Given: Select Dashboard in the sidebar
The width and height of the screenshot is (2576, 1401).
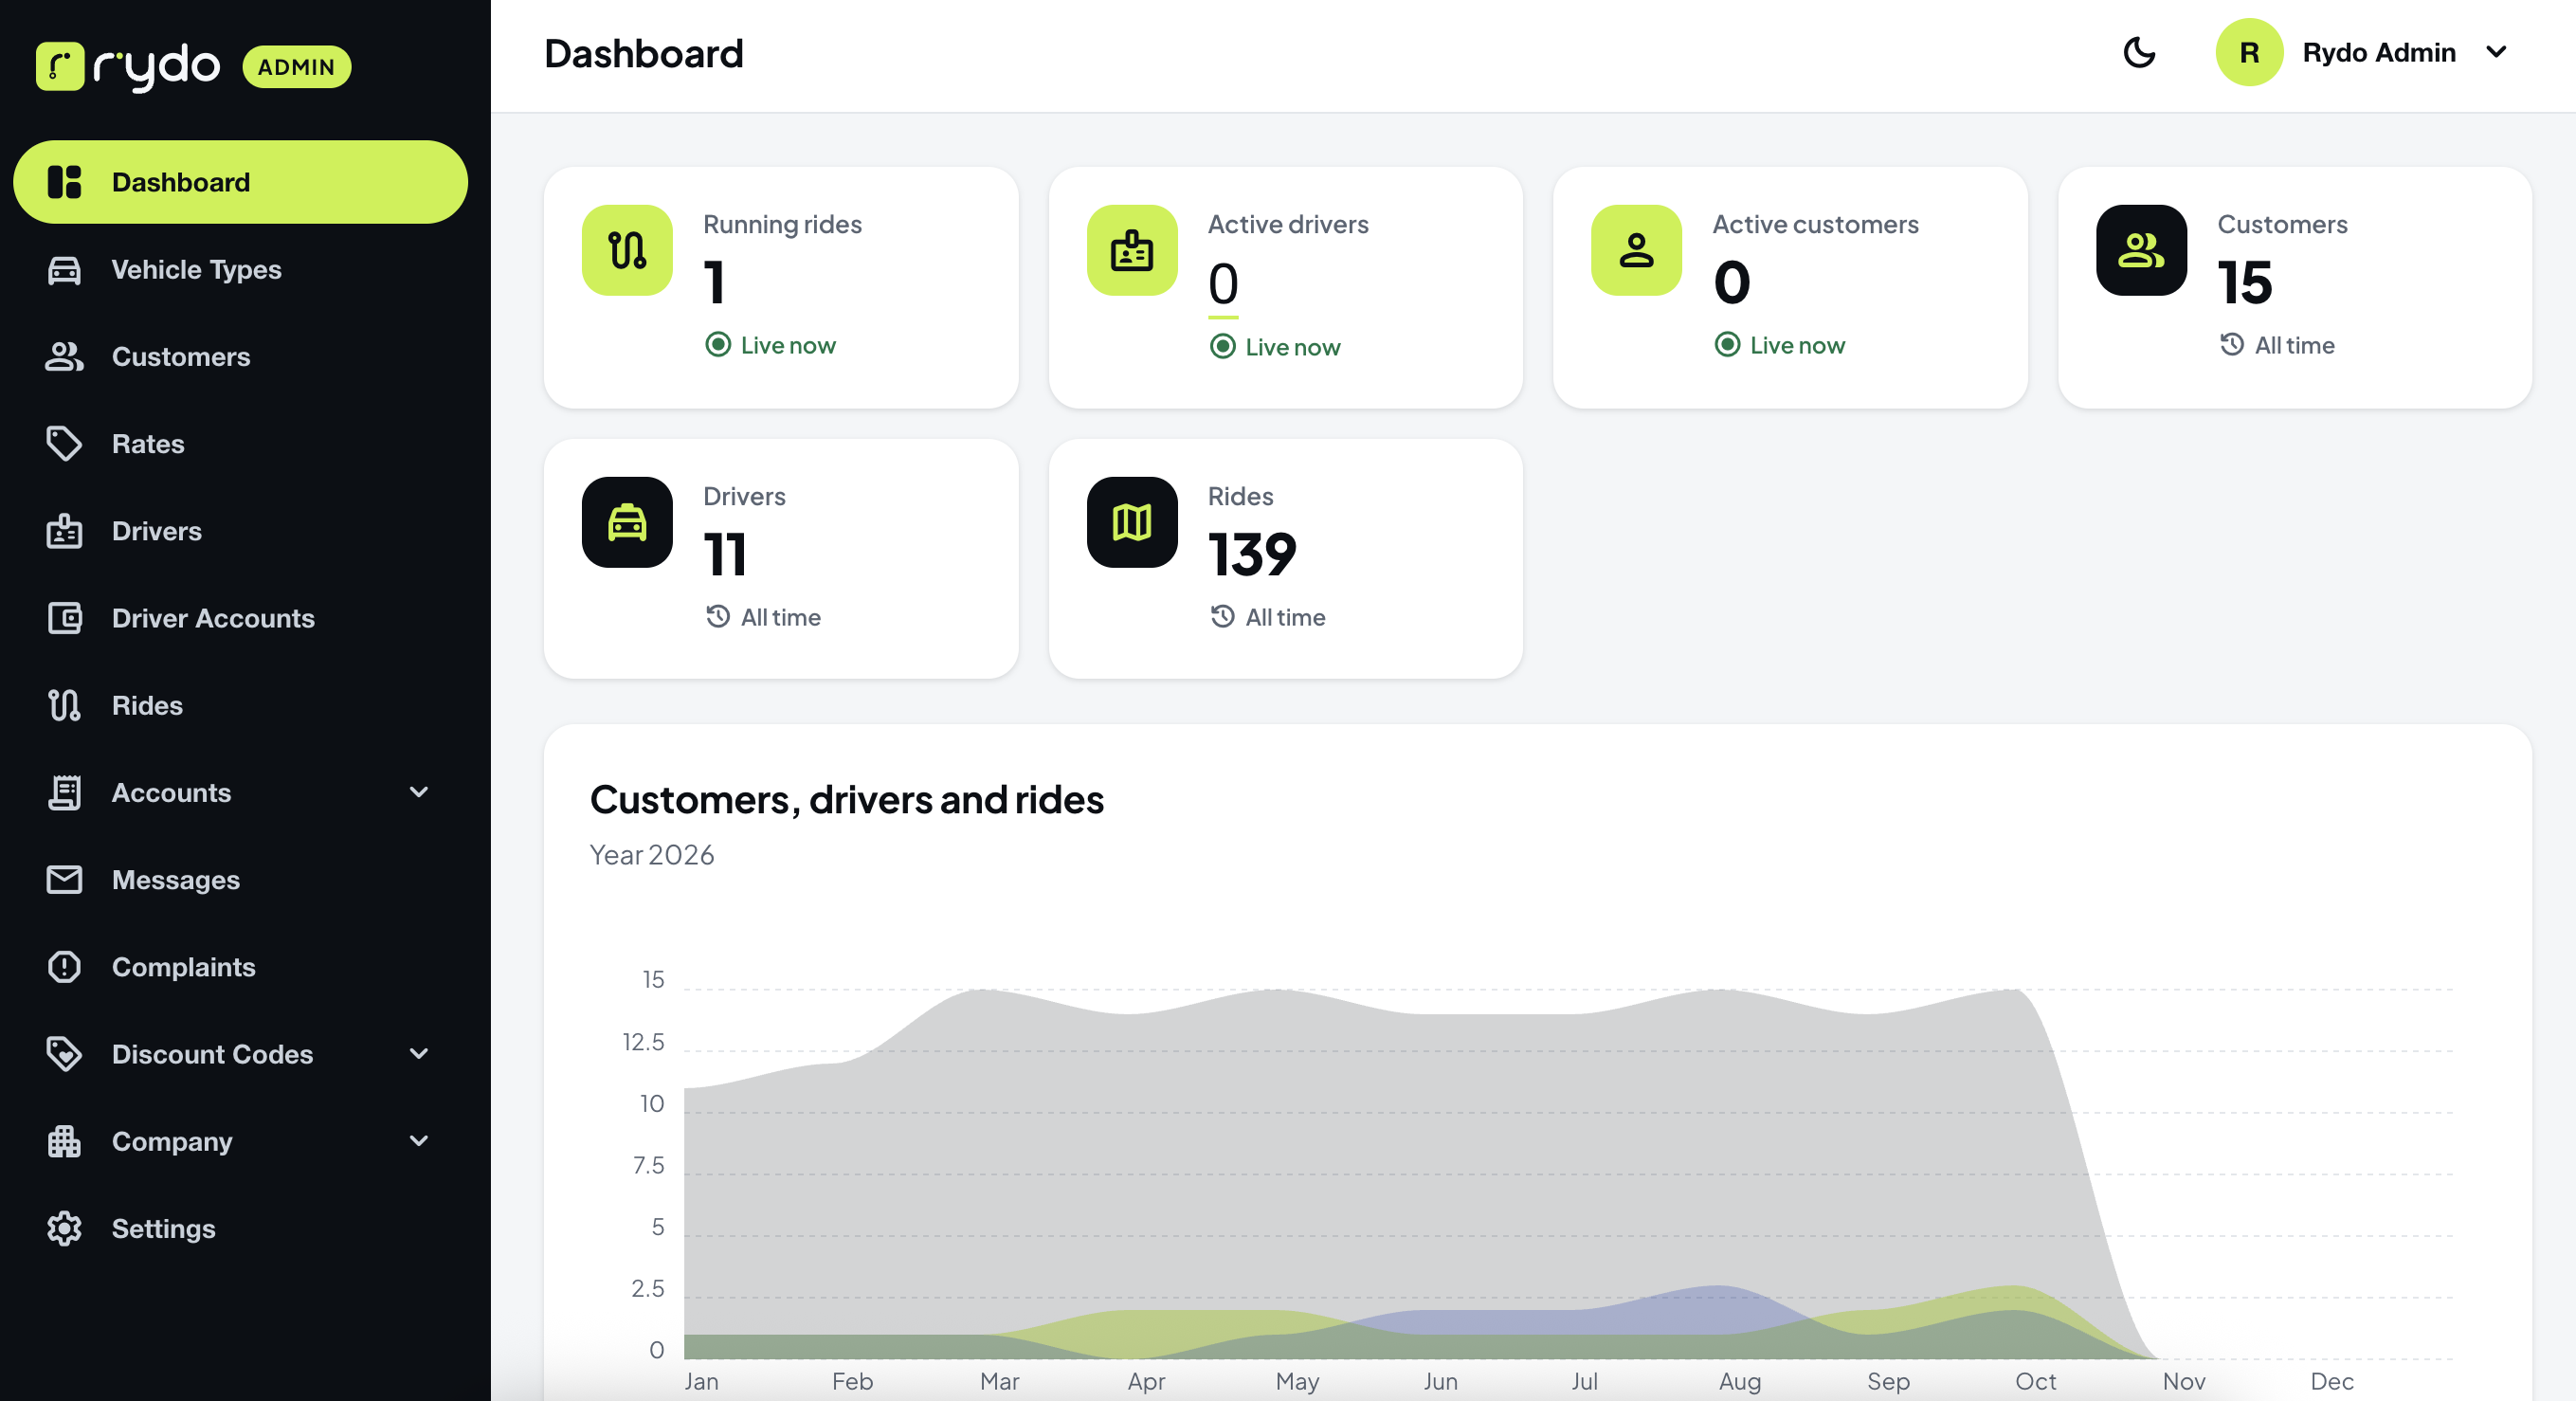Looking at the screenshot, I should [240, 182].
